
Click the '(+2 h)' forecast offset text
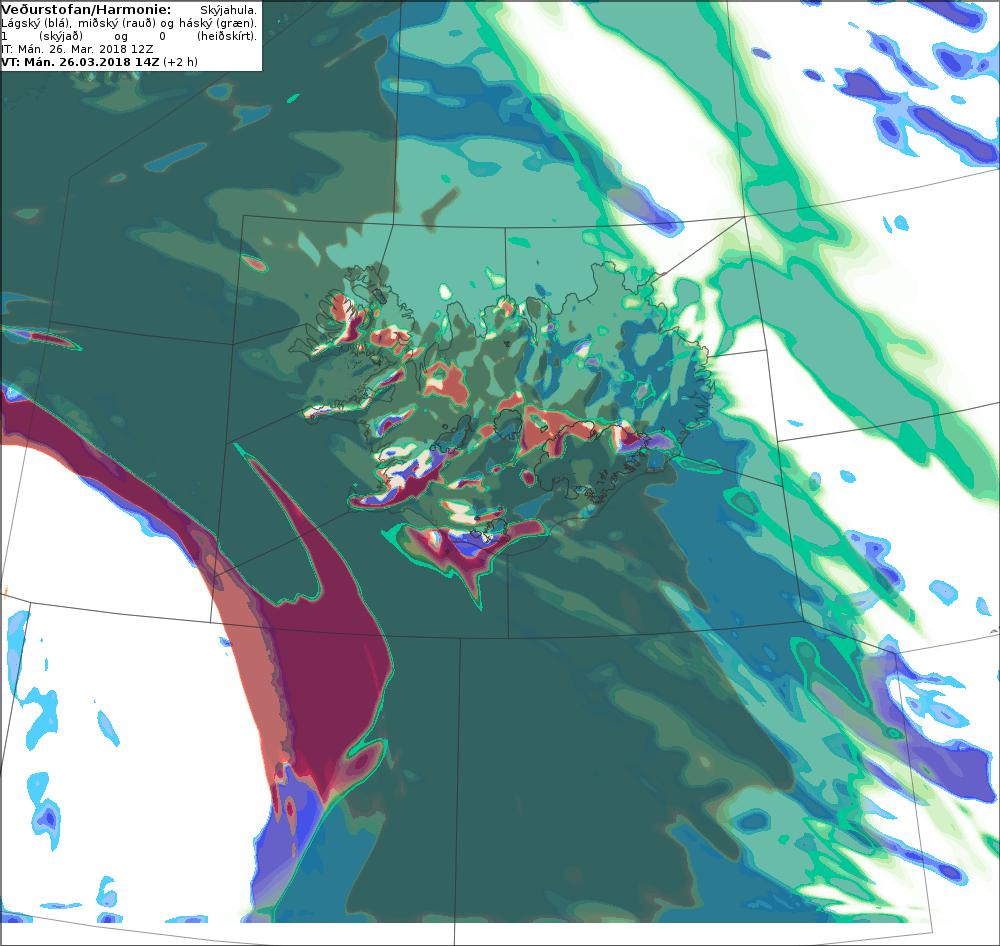pyautogui.click(x=180, y=63)
